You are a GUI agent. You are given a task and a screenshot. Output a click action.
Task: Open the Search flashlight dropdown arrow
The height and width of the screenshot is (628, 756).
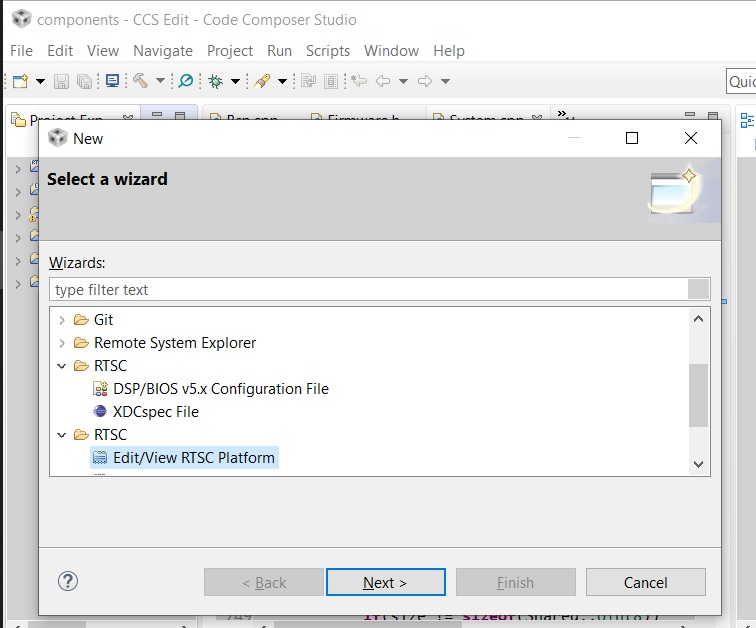tap(283, 81)
